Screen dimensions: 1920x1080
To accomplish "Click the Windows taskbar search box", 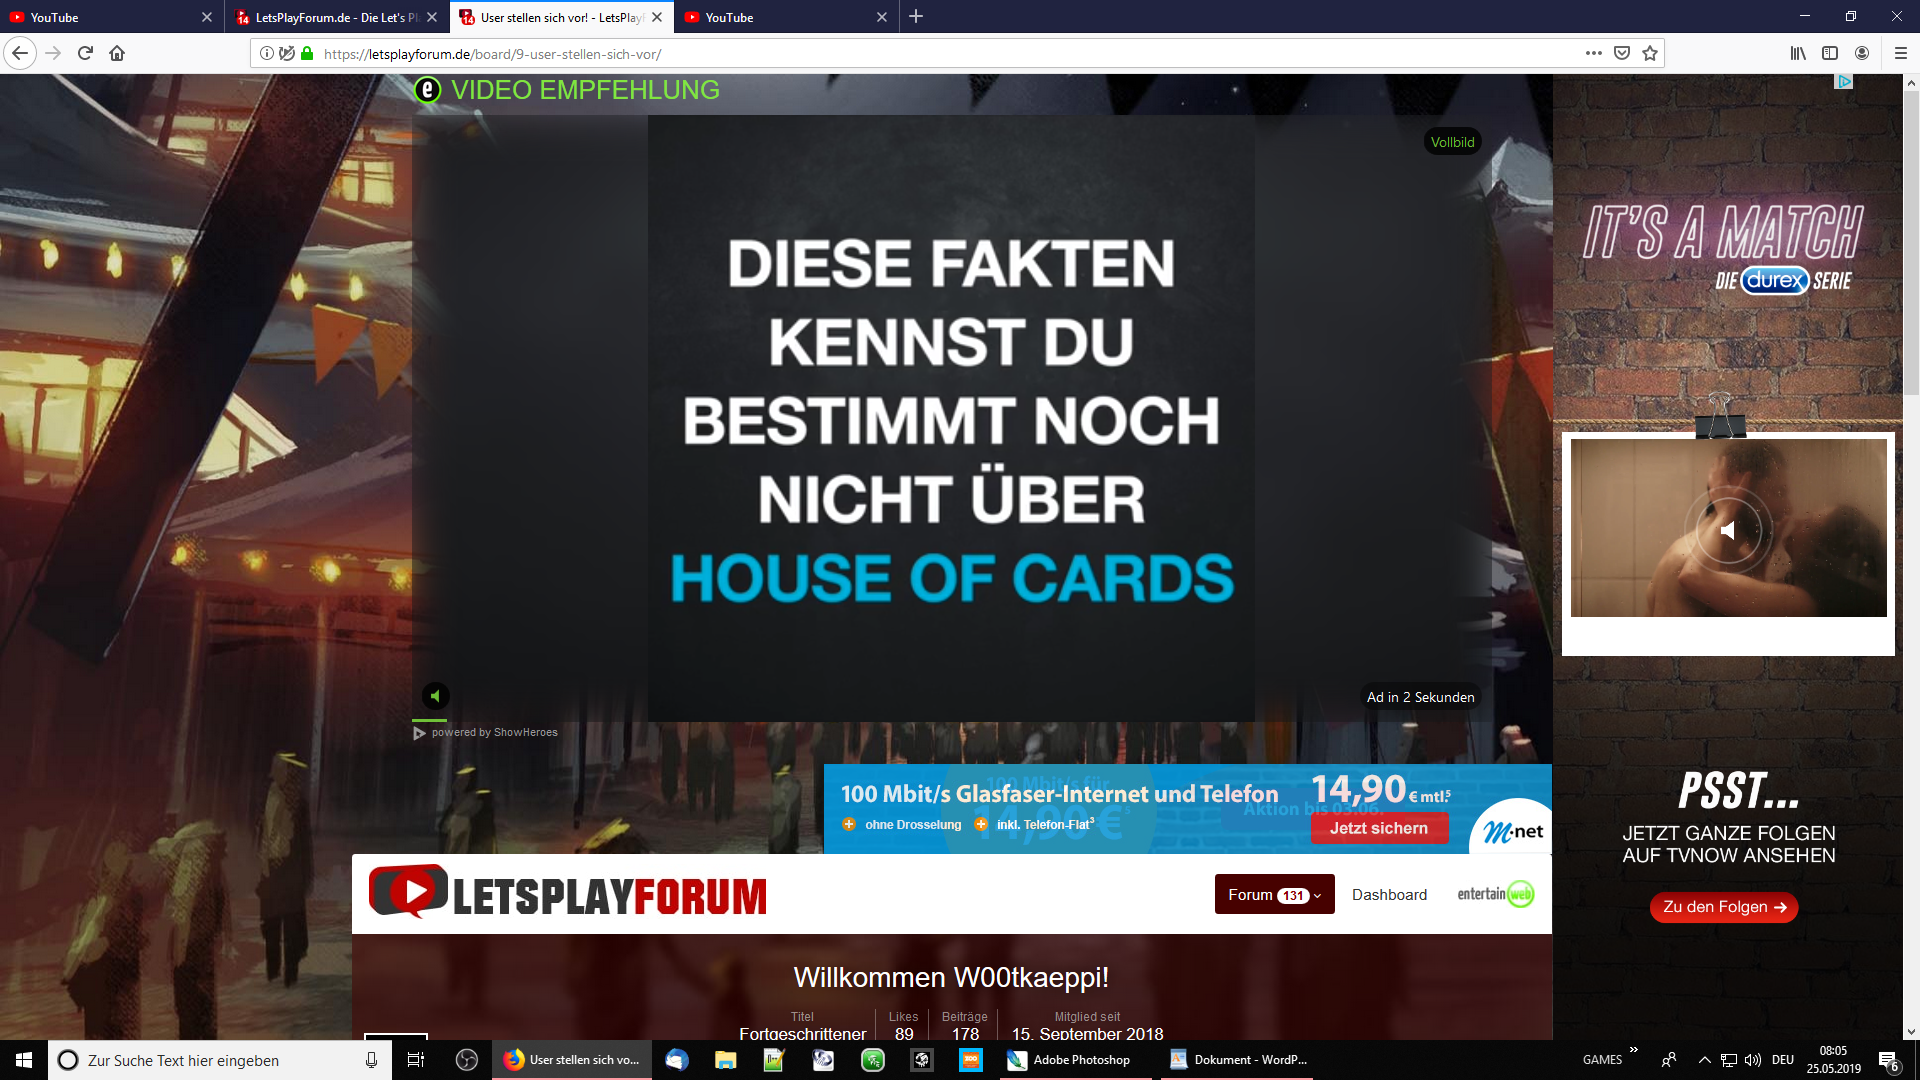I will coord(219,1060).
